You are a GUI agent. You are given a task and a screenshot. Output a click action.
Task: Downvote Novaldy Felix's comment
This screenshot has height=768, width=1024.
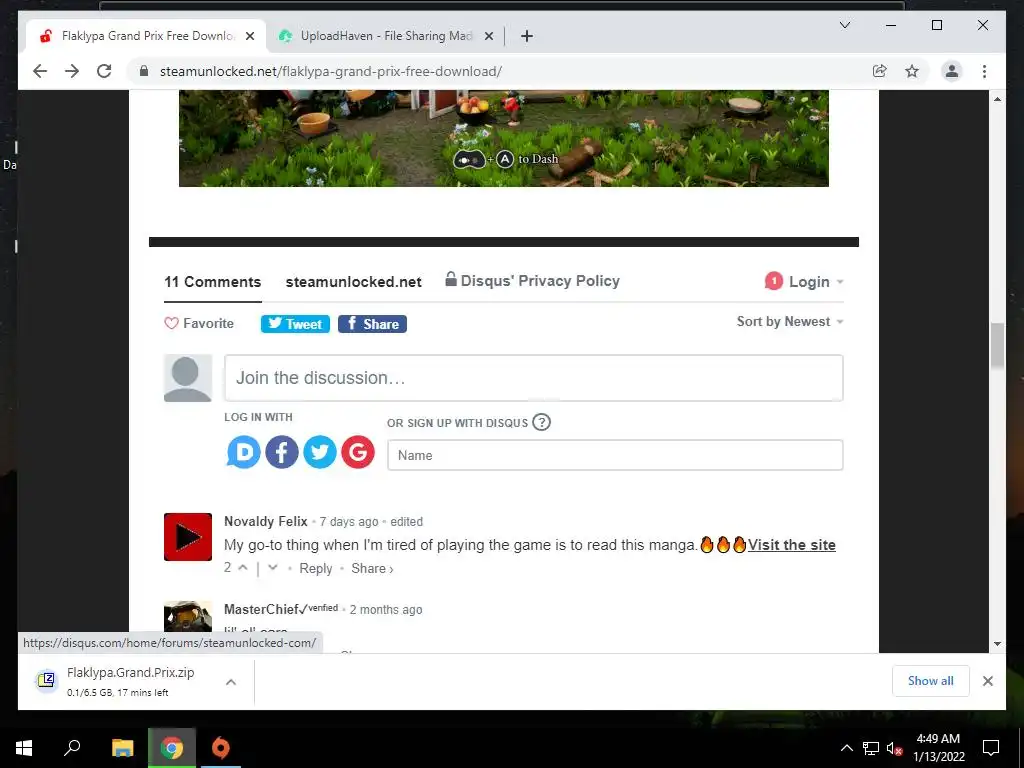[273, 568]
